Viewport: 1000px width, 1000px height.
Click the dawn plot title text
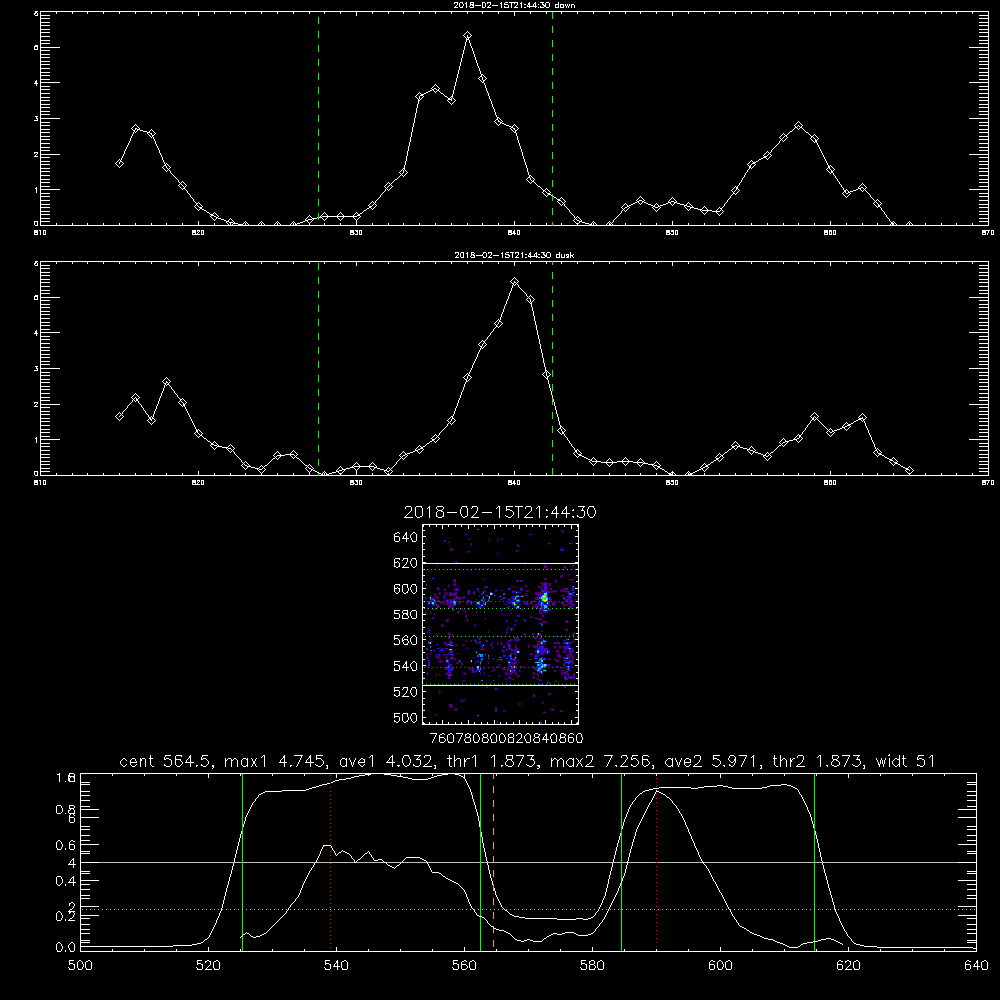click(514, 5)
